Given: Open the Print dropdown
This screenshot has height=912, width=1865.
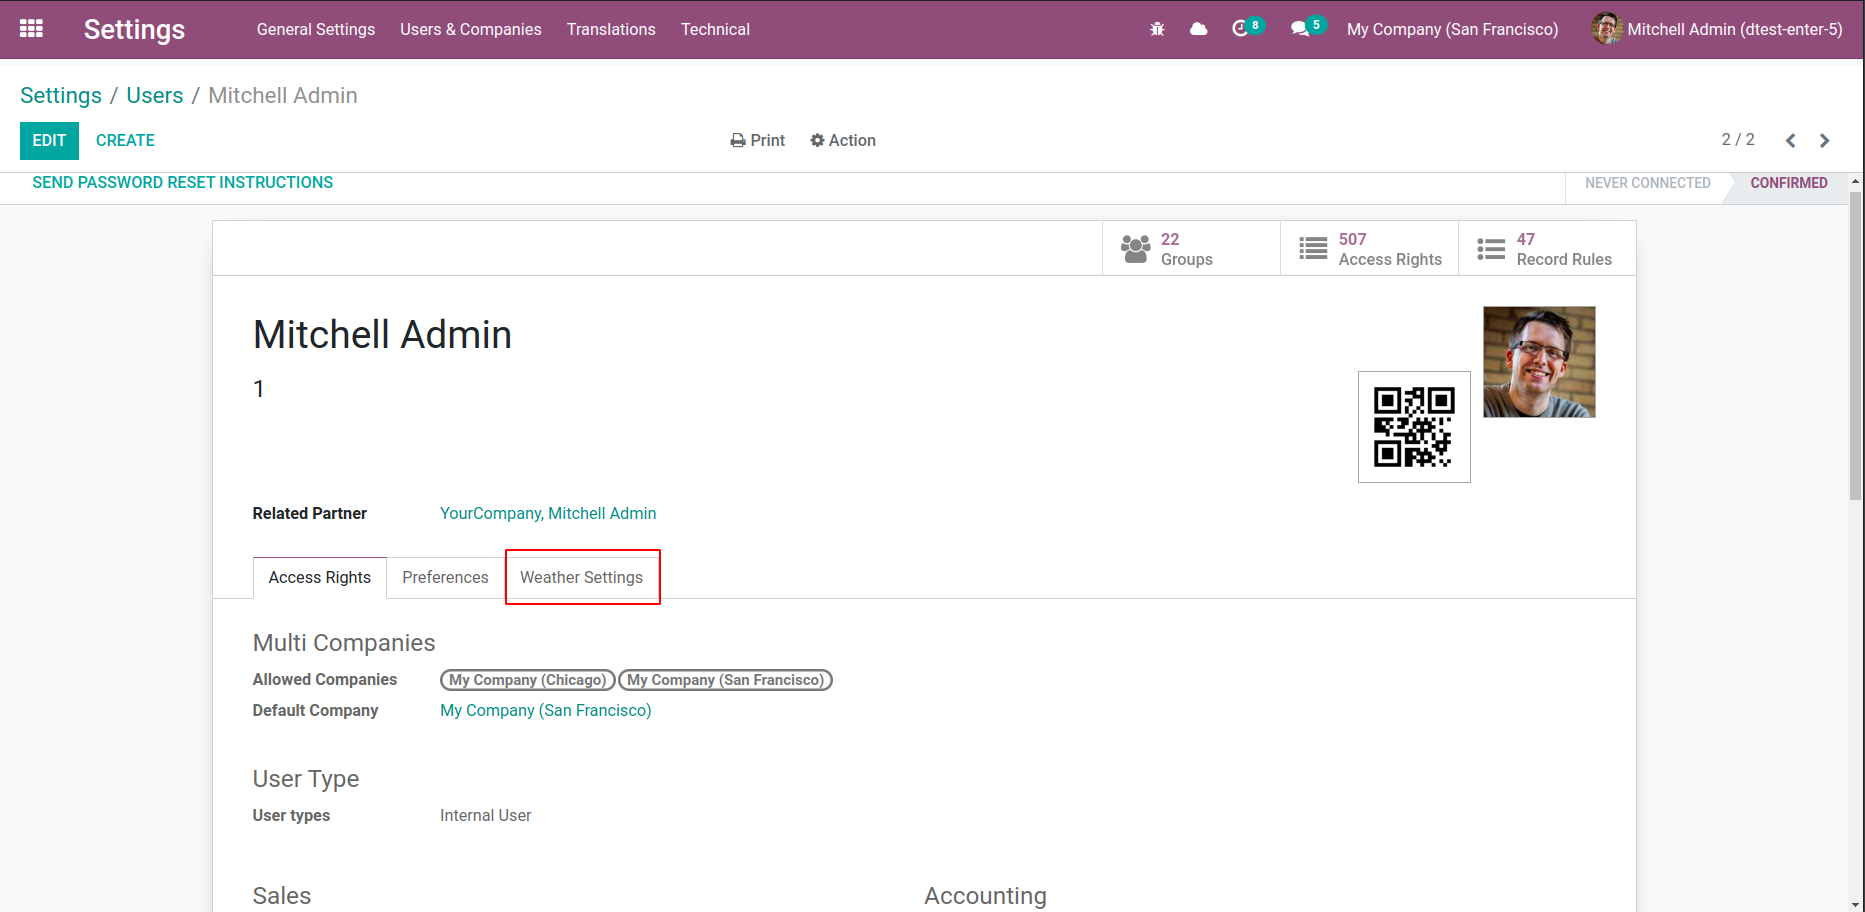Looking at the screenshot, I should (x=757, y=141).
